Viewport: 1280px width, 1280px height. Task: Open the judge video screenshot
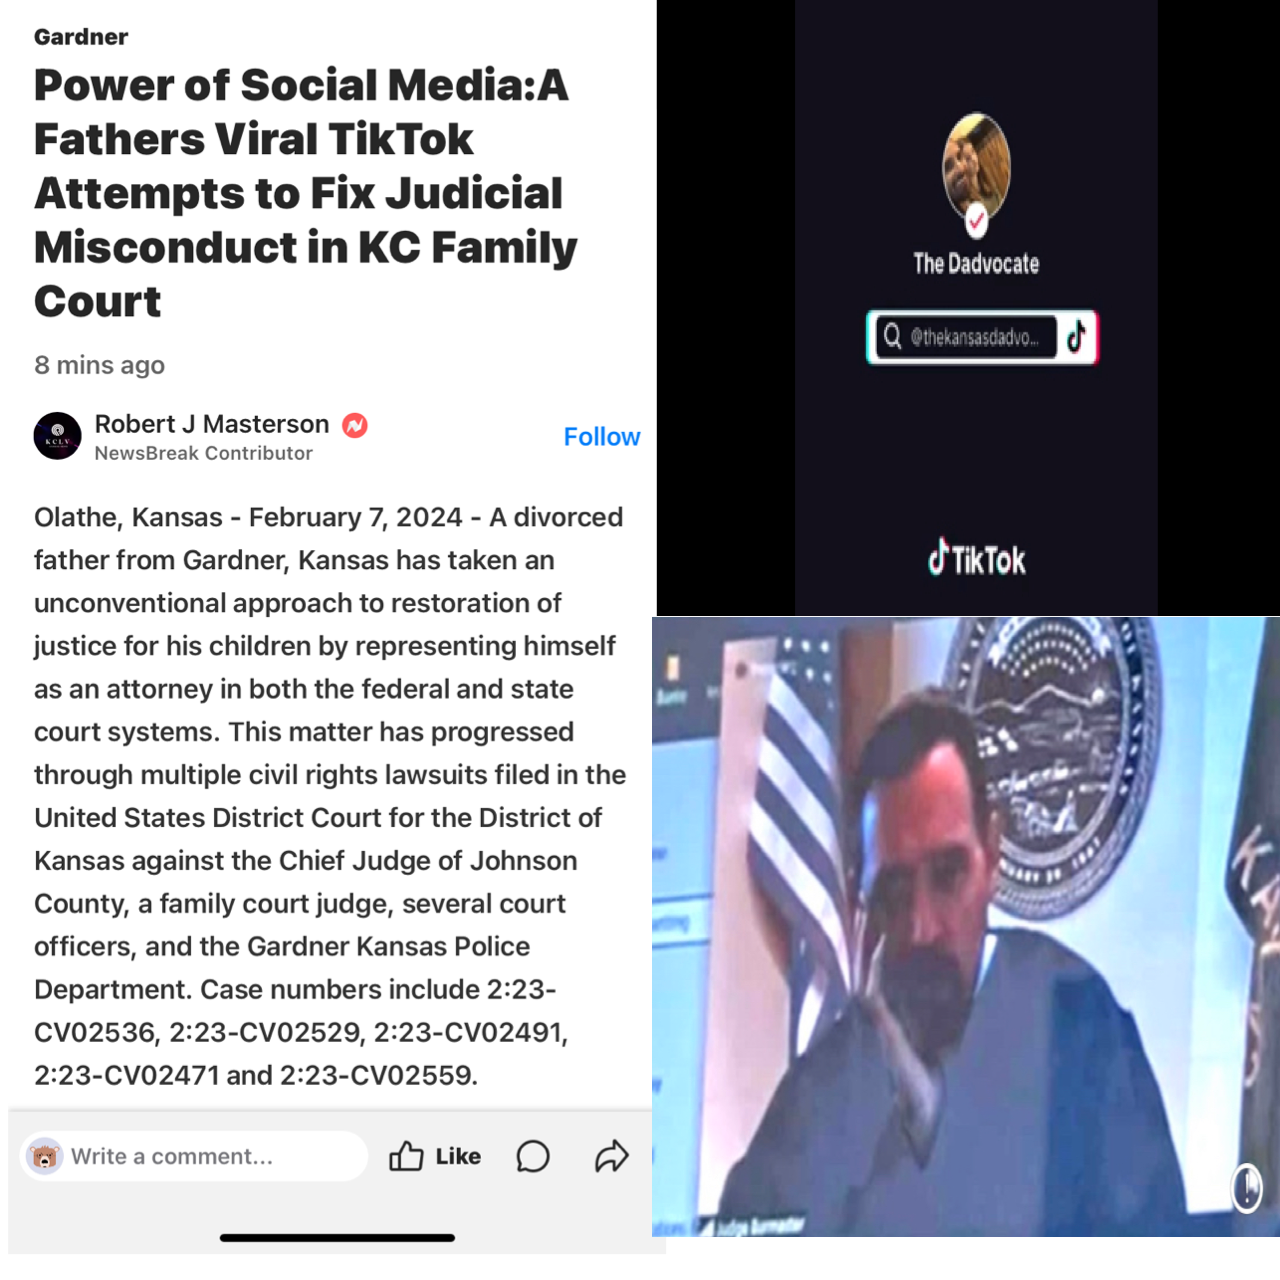pyautogui.click(x=966, y=927)
